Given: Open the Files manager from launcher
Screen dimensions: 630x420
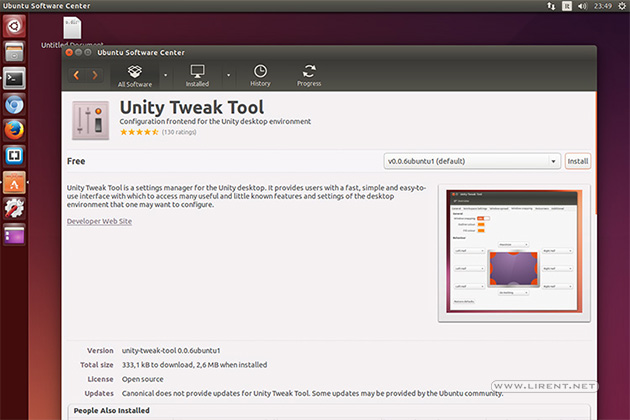Looking at the screenshot, I should (x=14, y=52).
